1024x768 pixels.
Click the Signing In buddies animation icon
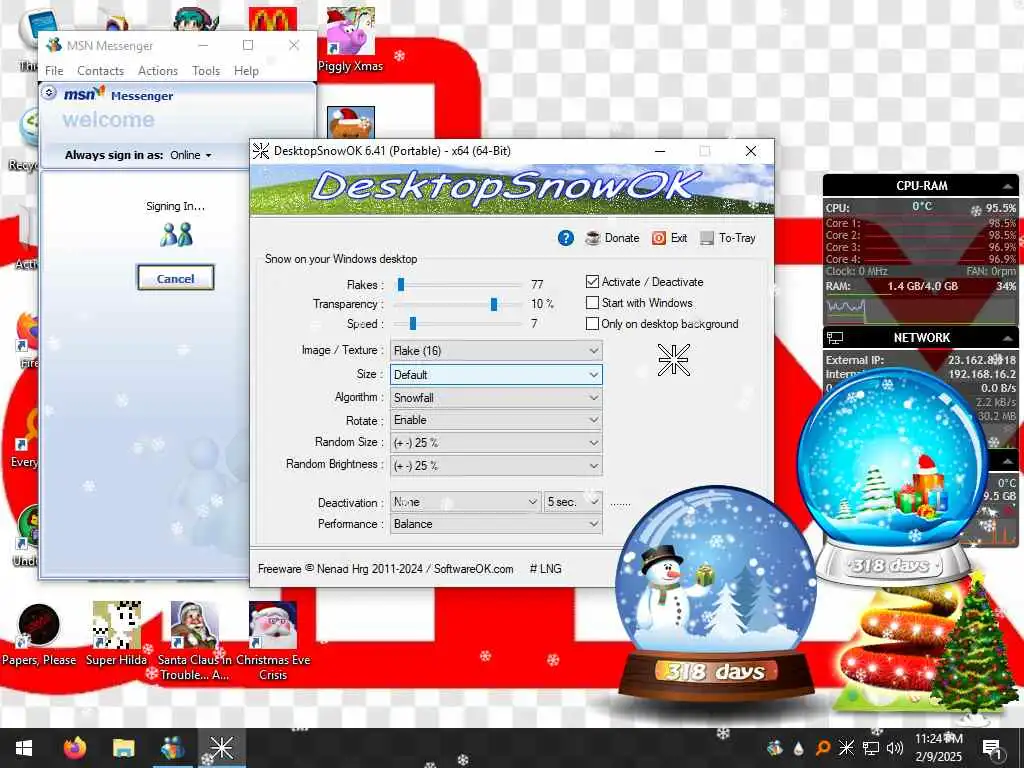[176, 234]
